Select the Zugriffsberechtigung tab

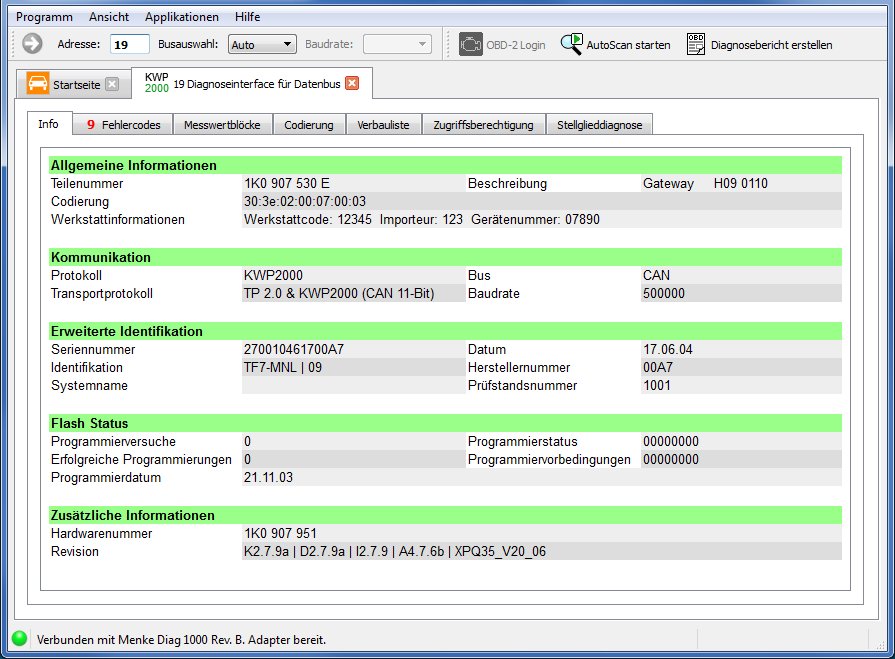pos(484,125)
